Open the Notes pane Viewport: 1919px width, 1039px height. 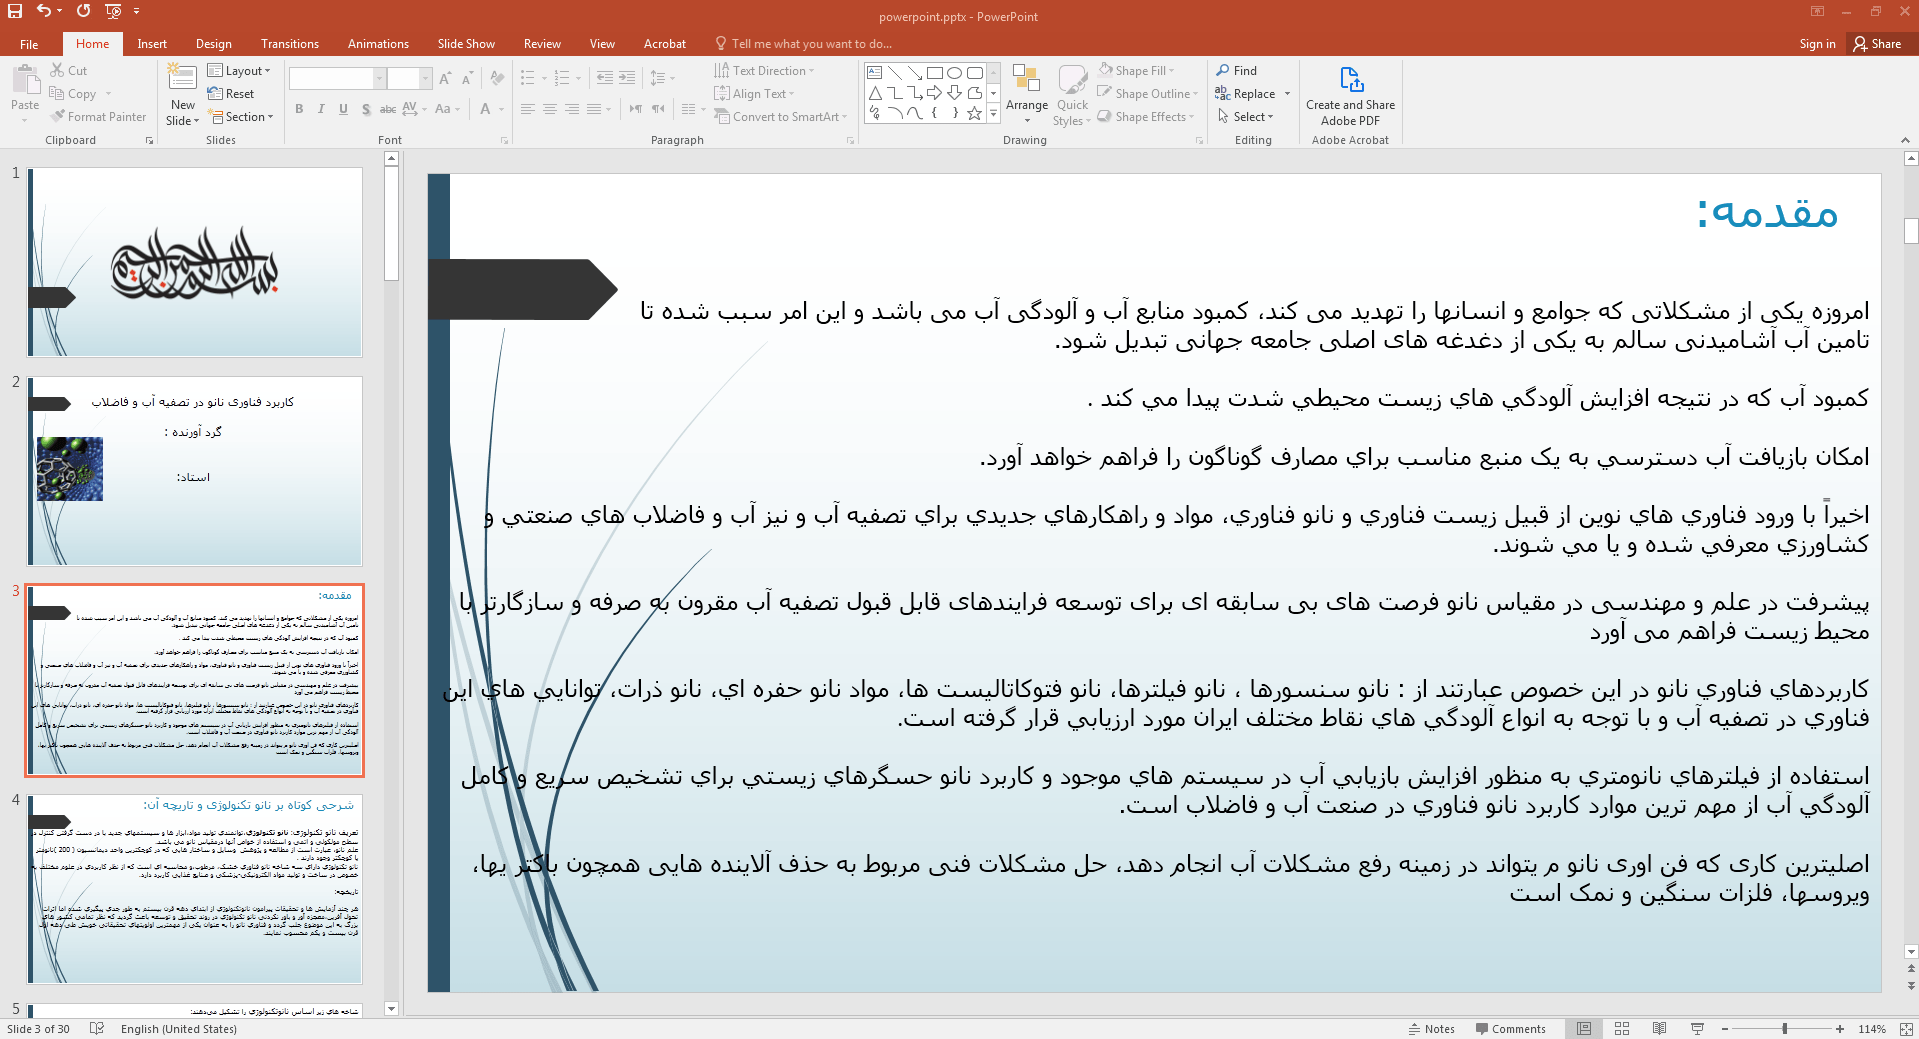(1431, 1029)
